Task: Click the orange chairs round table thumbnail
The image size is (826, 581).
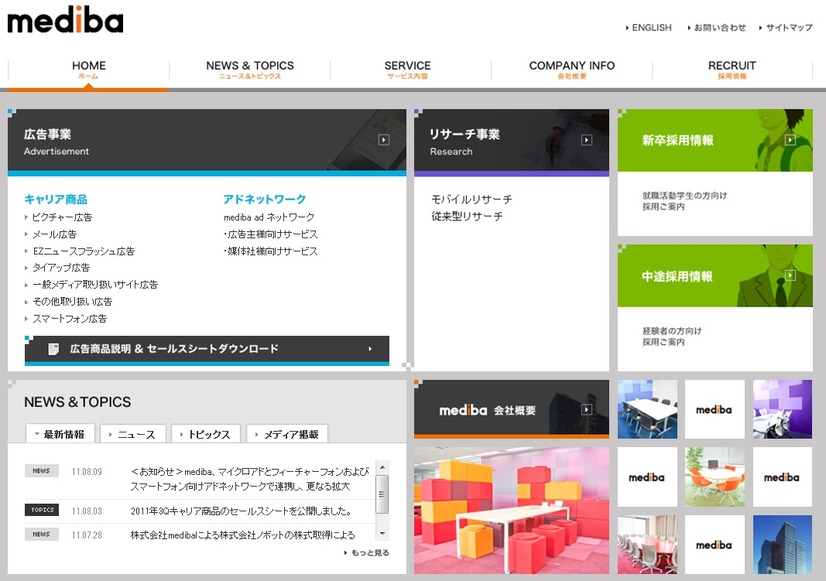Action: 715,477
